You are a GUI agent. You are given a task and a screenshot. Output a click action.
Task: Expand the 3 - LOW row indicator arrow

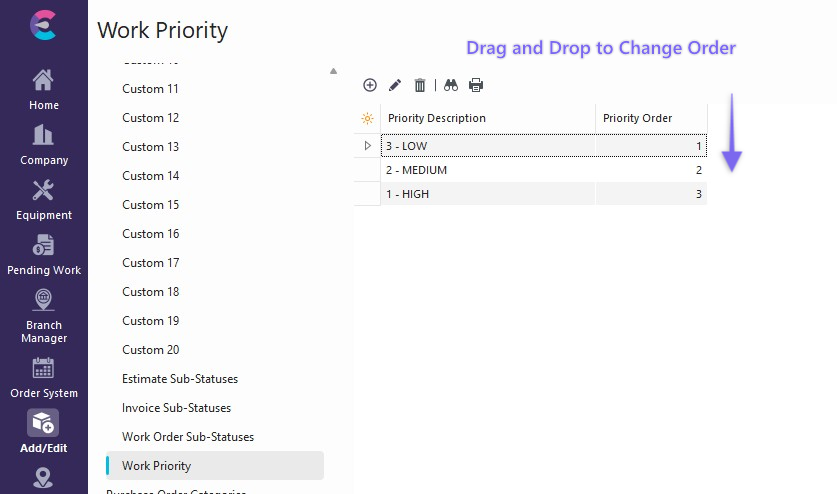click(x=367, y=146)
